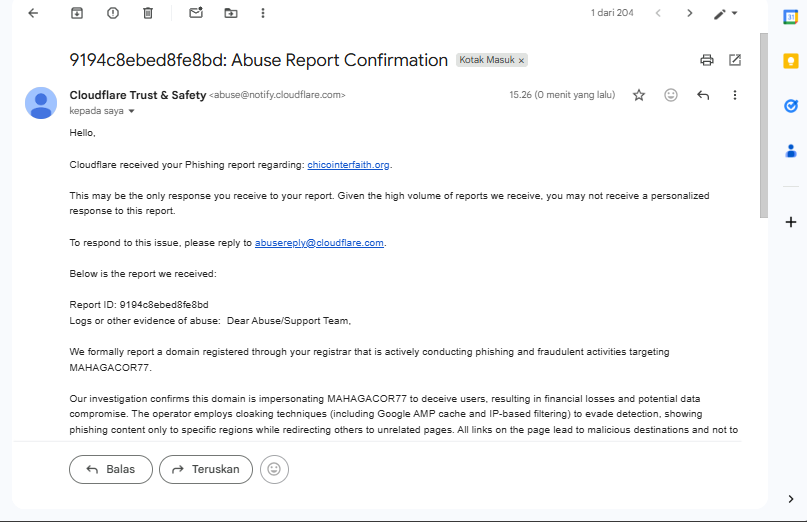Delete the Abuse Report Confirmation email
Viewport: 807px width, 522px height.
(148, 13)
